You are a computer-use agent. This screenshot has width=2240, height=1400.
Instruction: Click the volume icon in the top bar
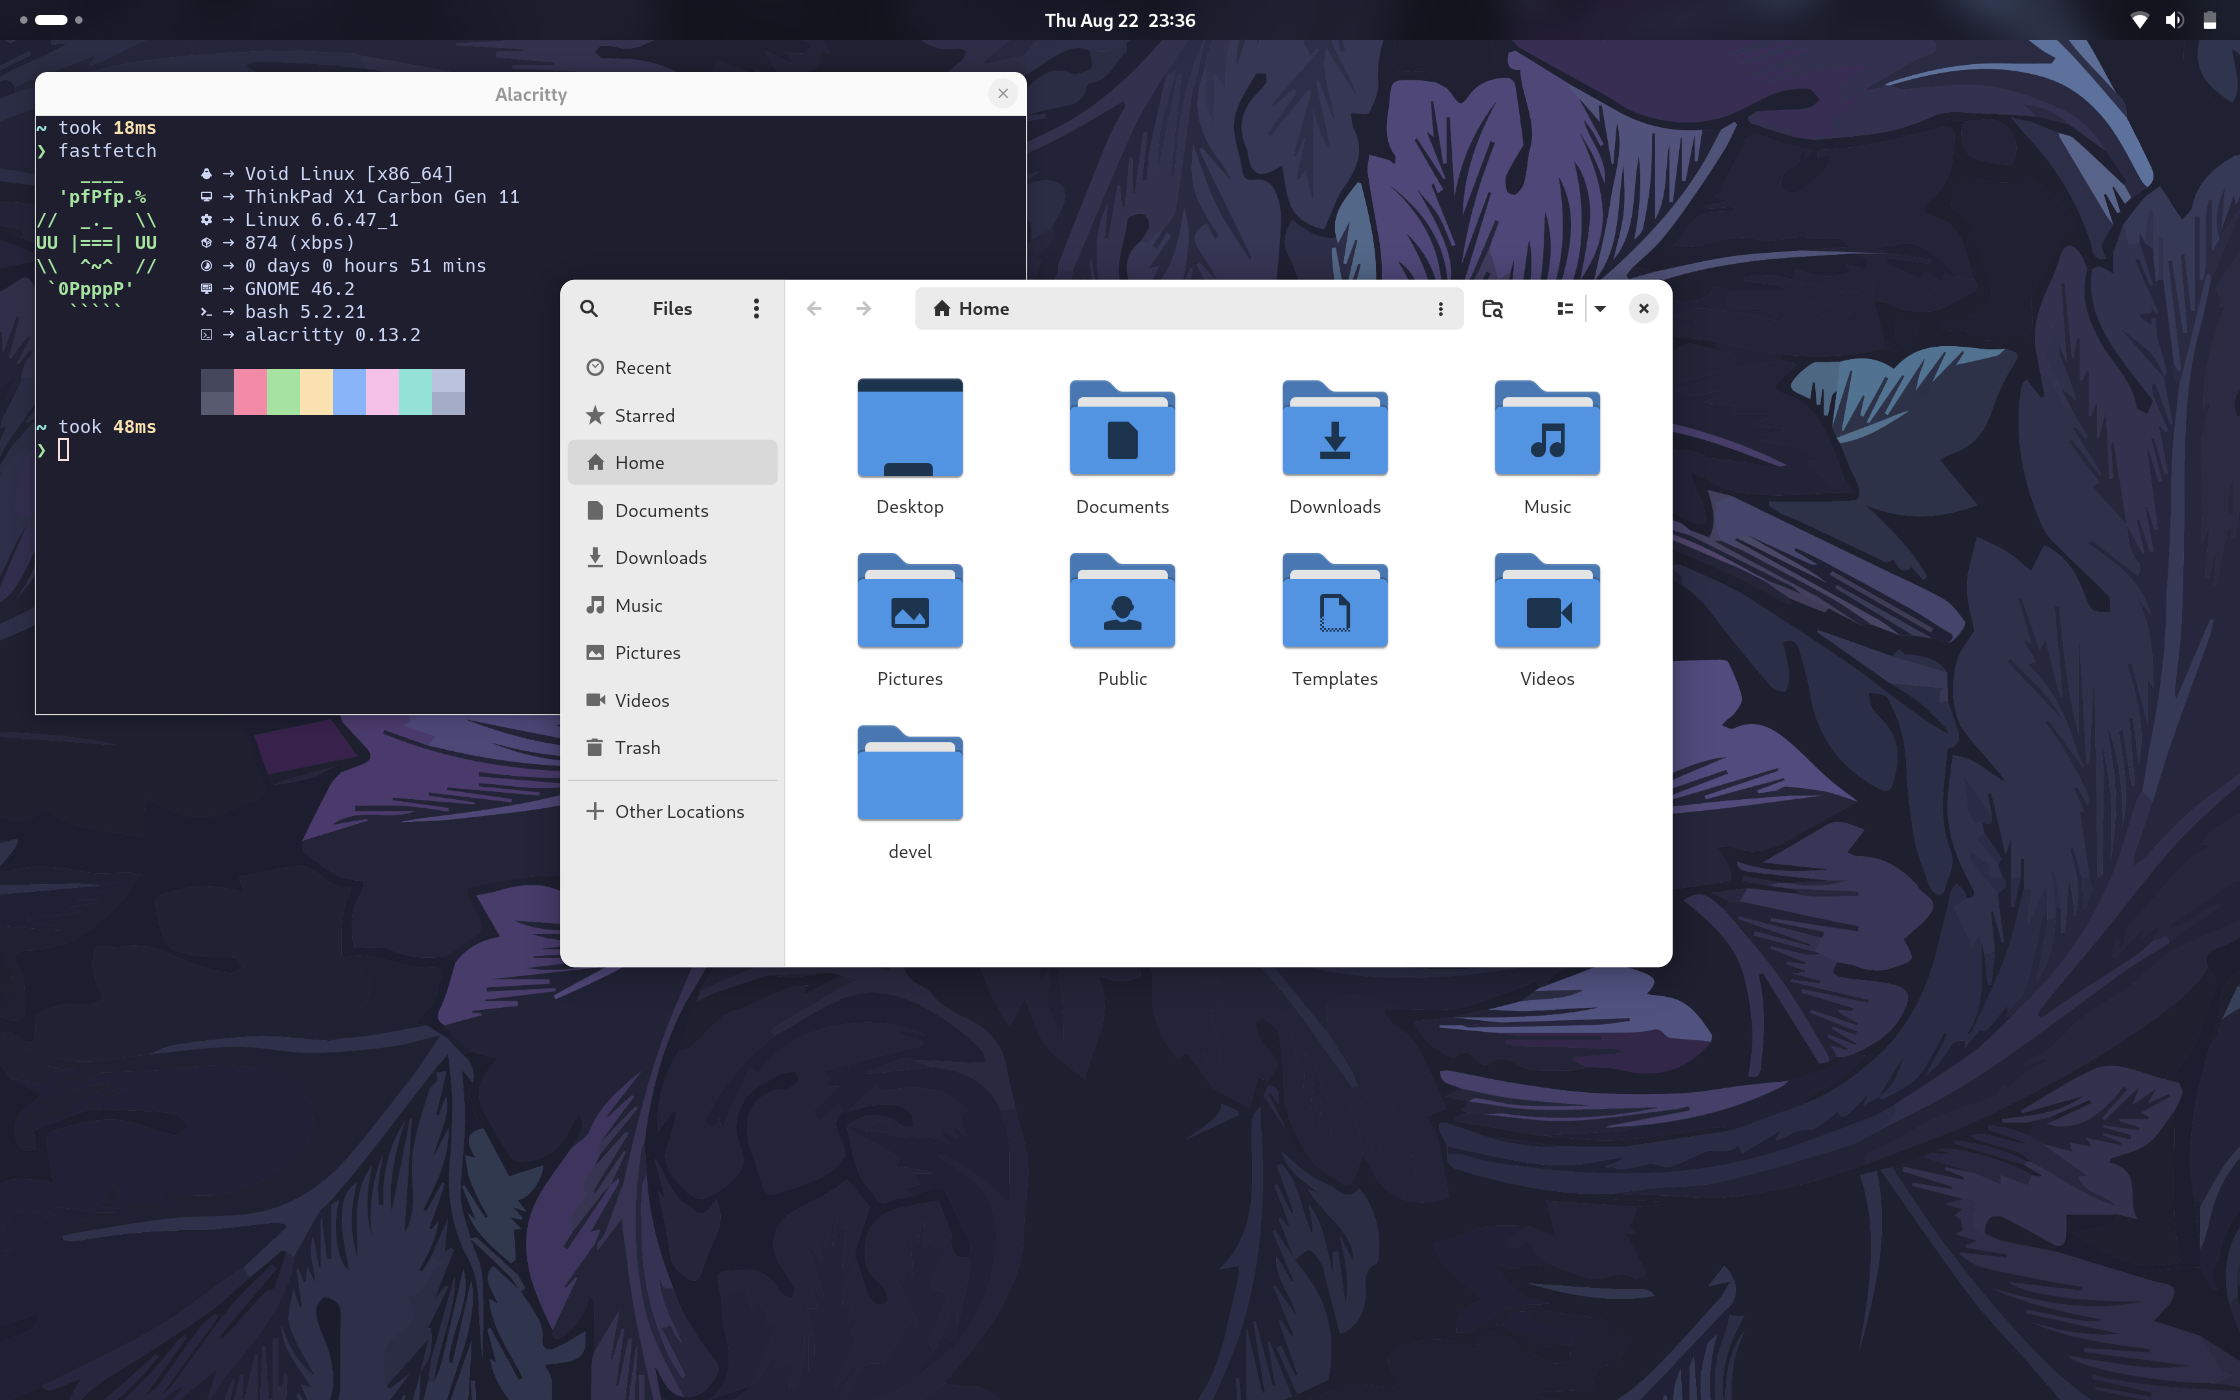(x=2174, y=20)
